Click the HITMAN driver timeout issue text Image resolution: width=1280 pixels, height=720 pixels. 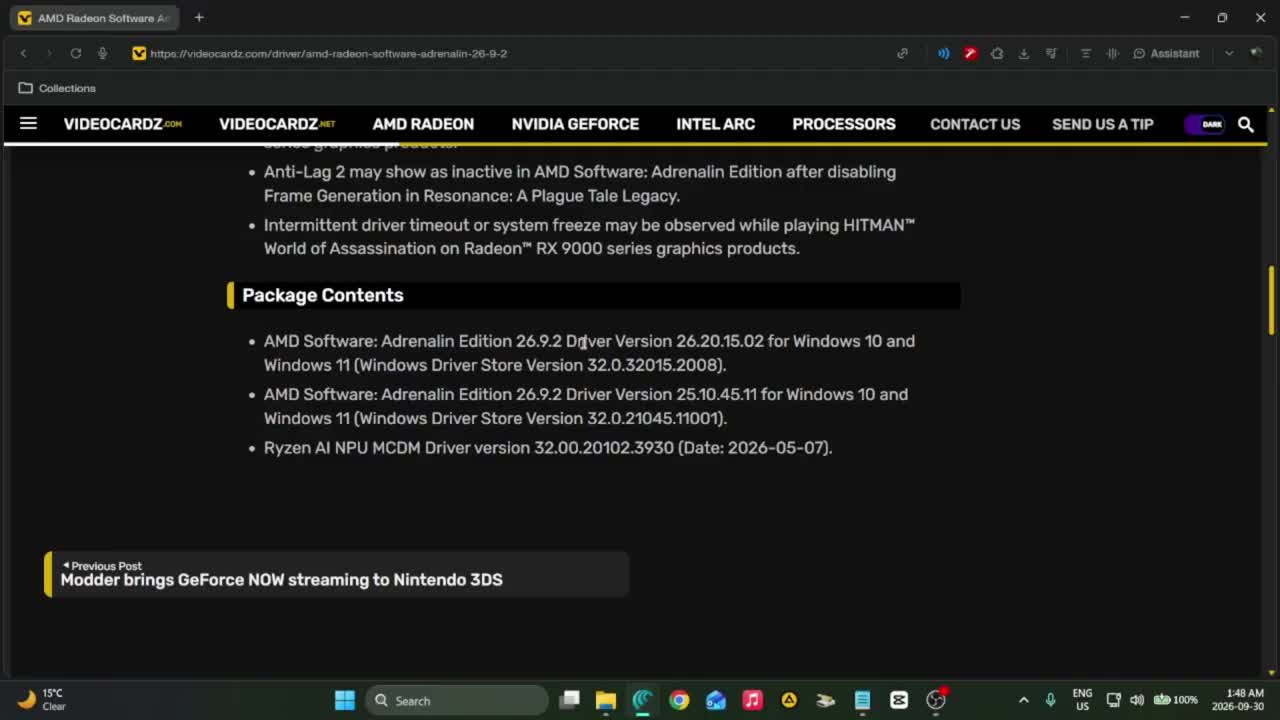pos(589,237)
